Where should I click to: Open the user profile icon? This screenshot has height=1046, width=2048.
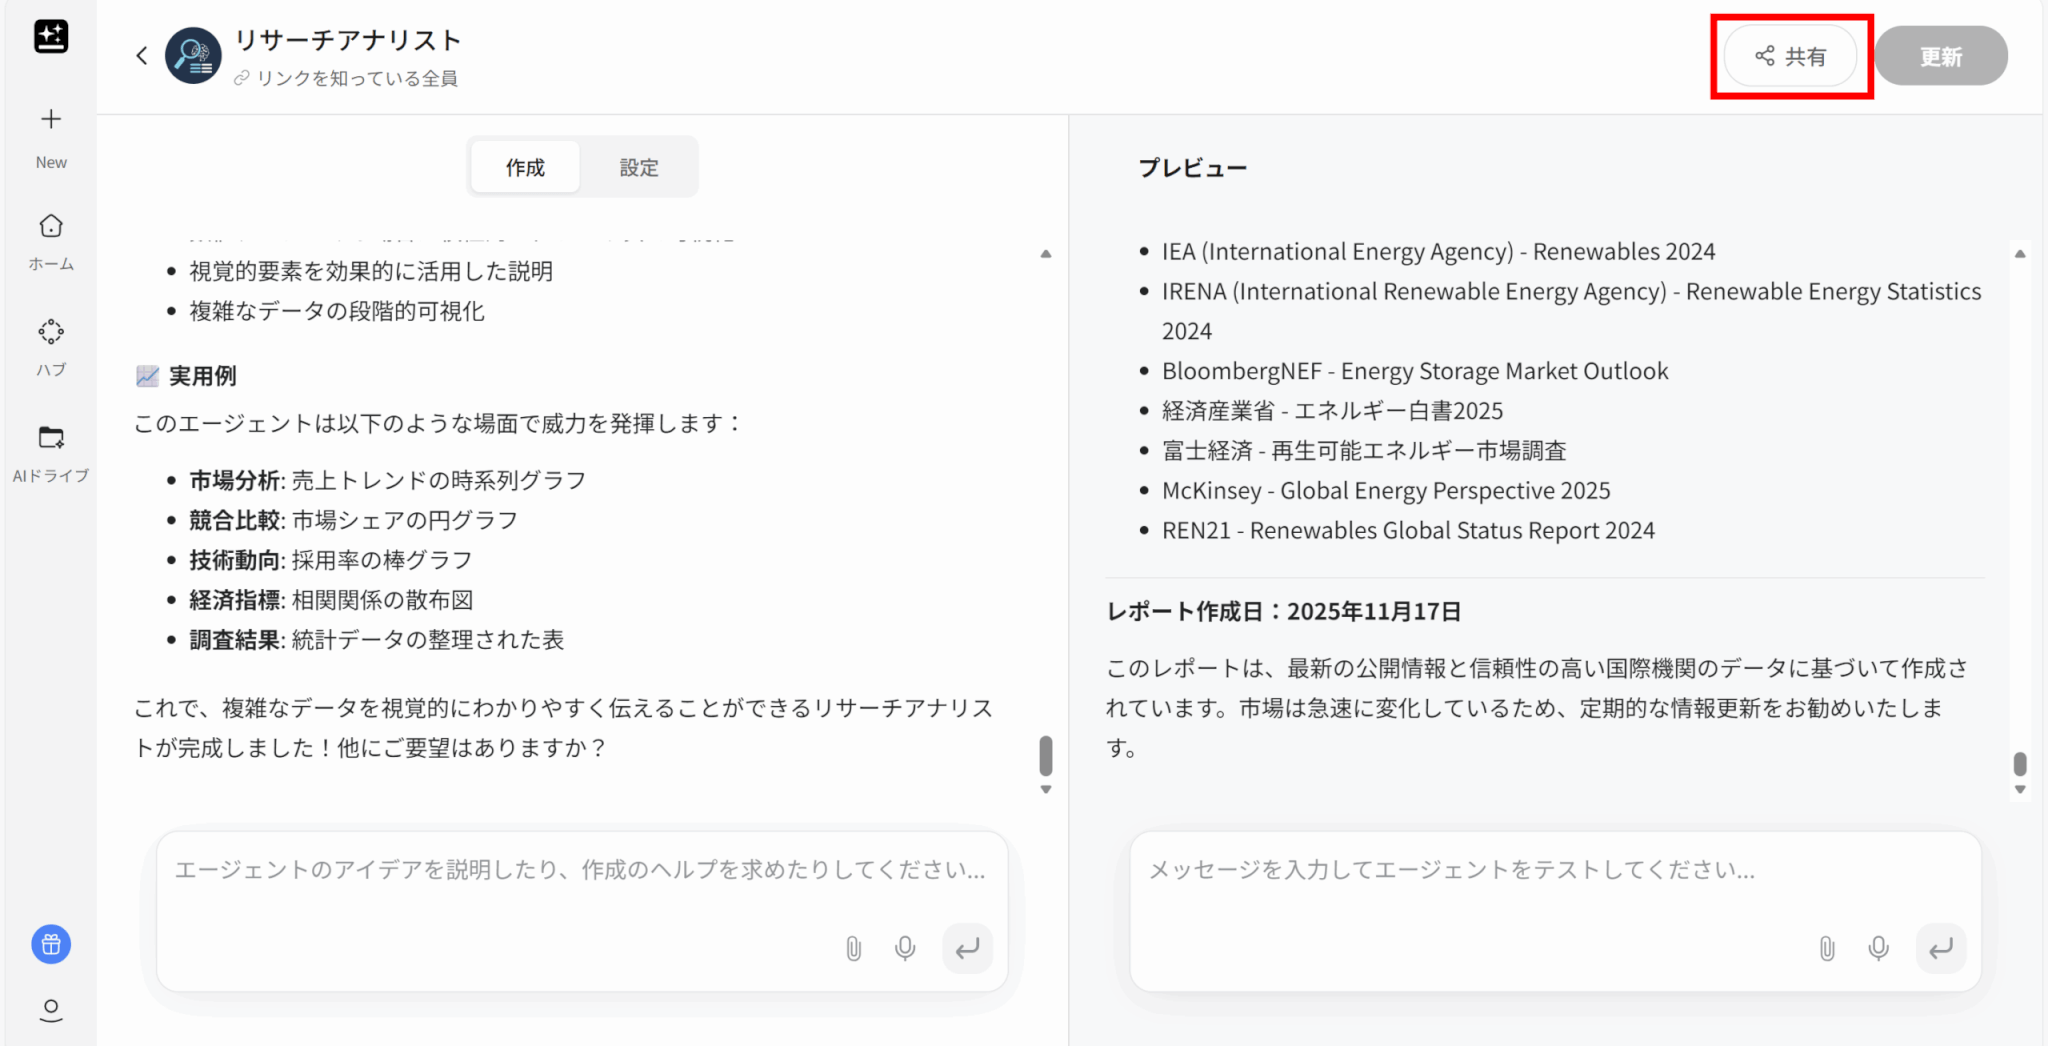point(51,1010)
